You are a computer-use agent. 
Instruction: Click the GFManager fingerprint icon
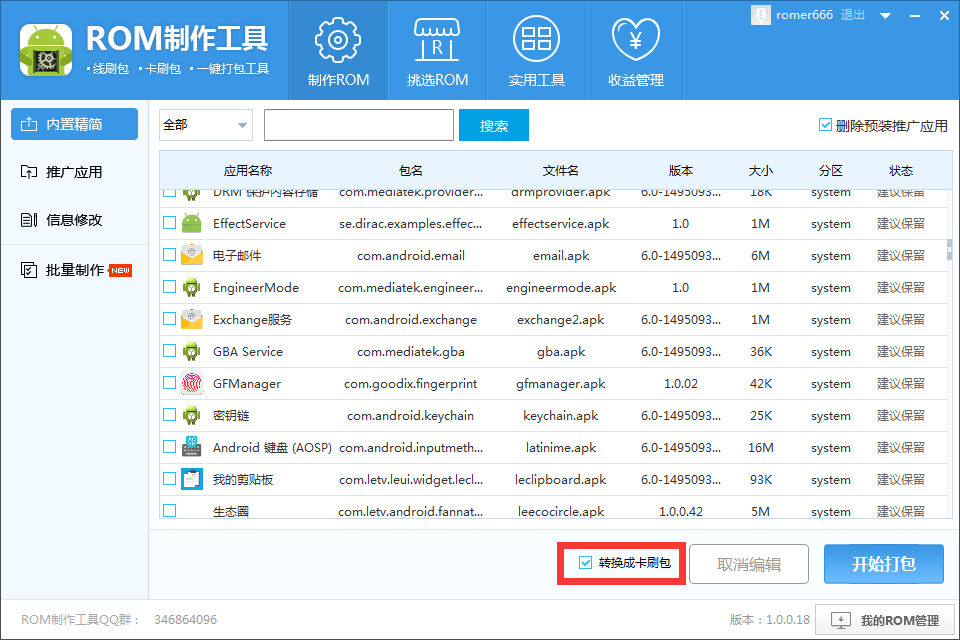[192, 384]
